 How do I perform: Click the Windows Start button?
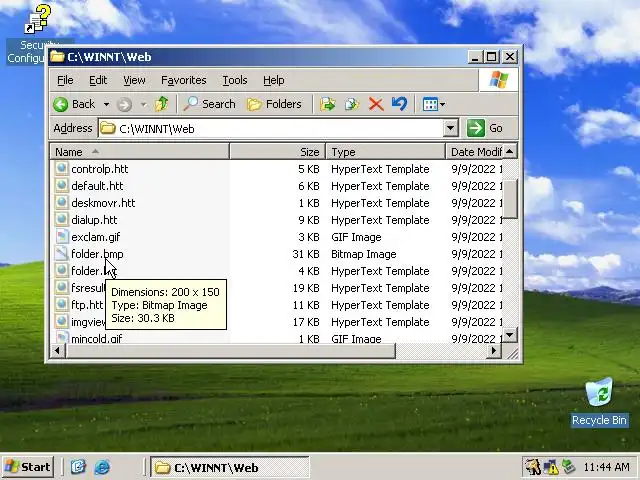pos(28,467)
